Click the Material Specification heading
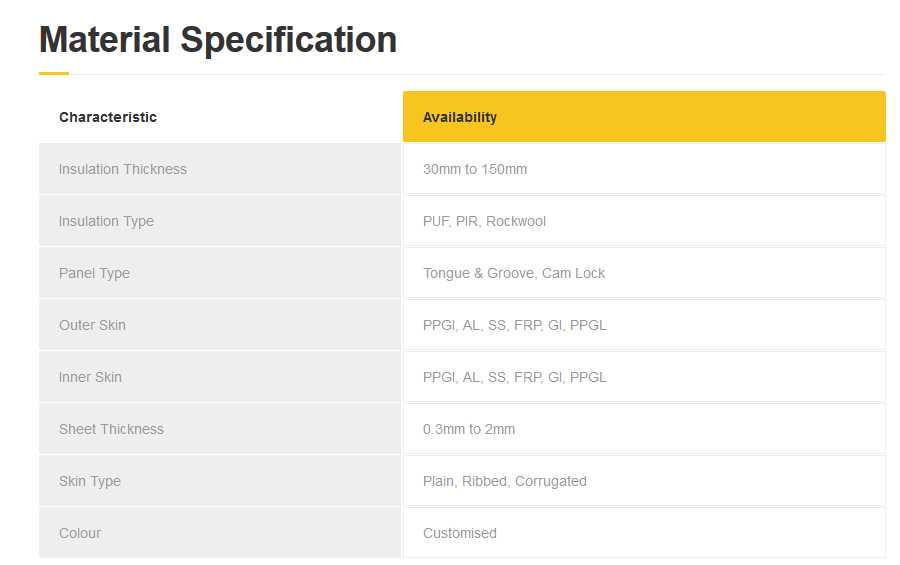Viewport: 900px width, 565px height. click(218, 40)
